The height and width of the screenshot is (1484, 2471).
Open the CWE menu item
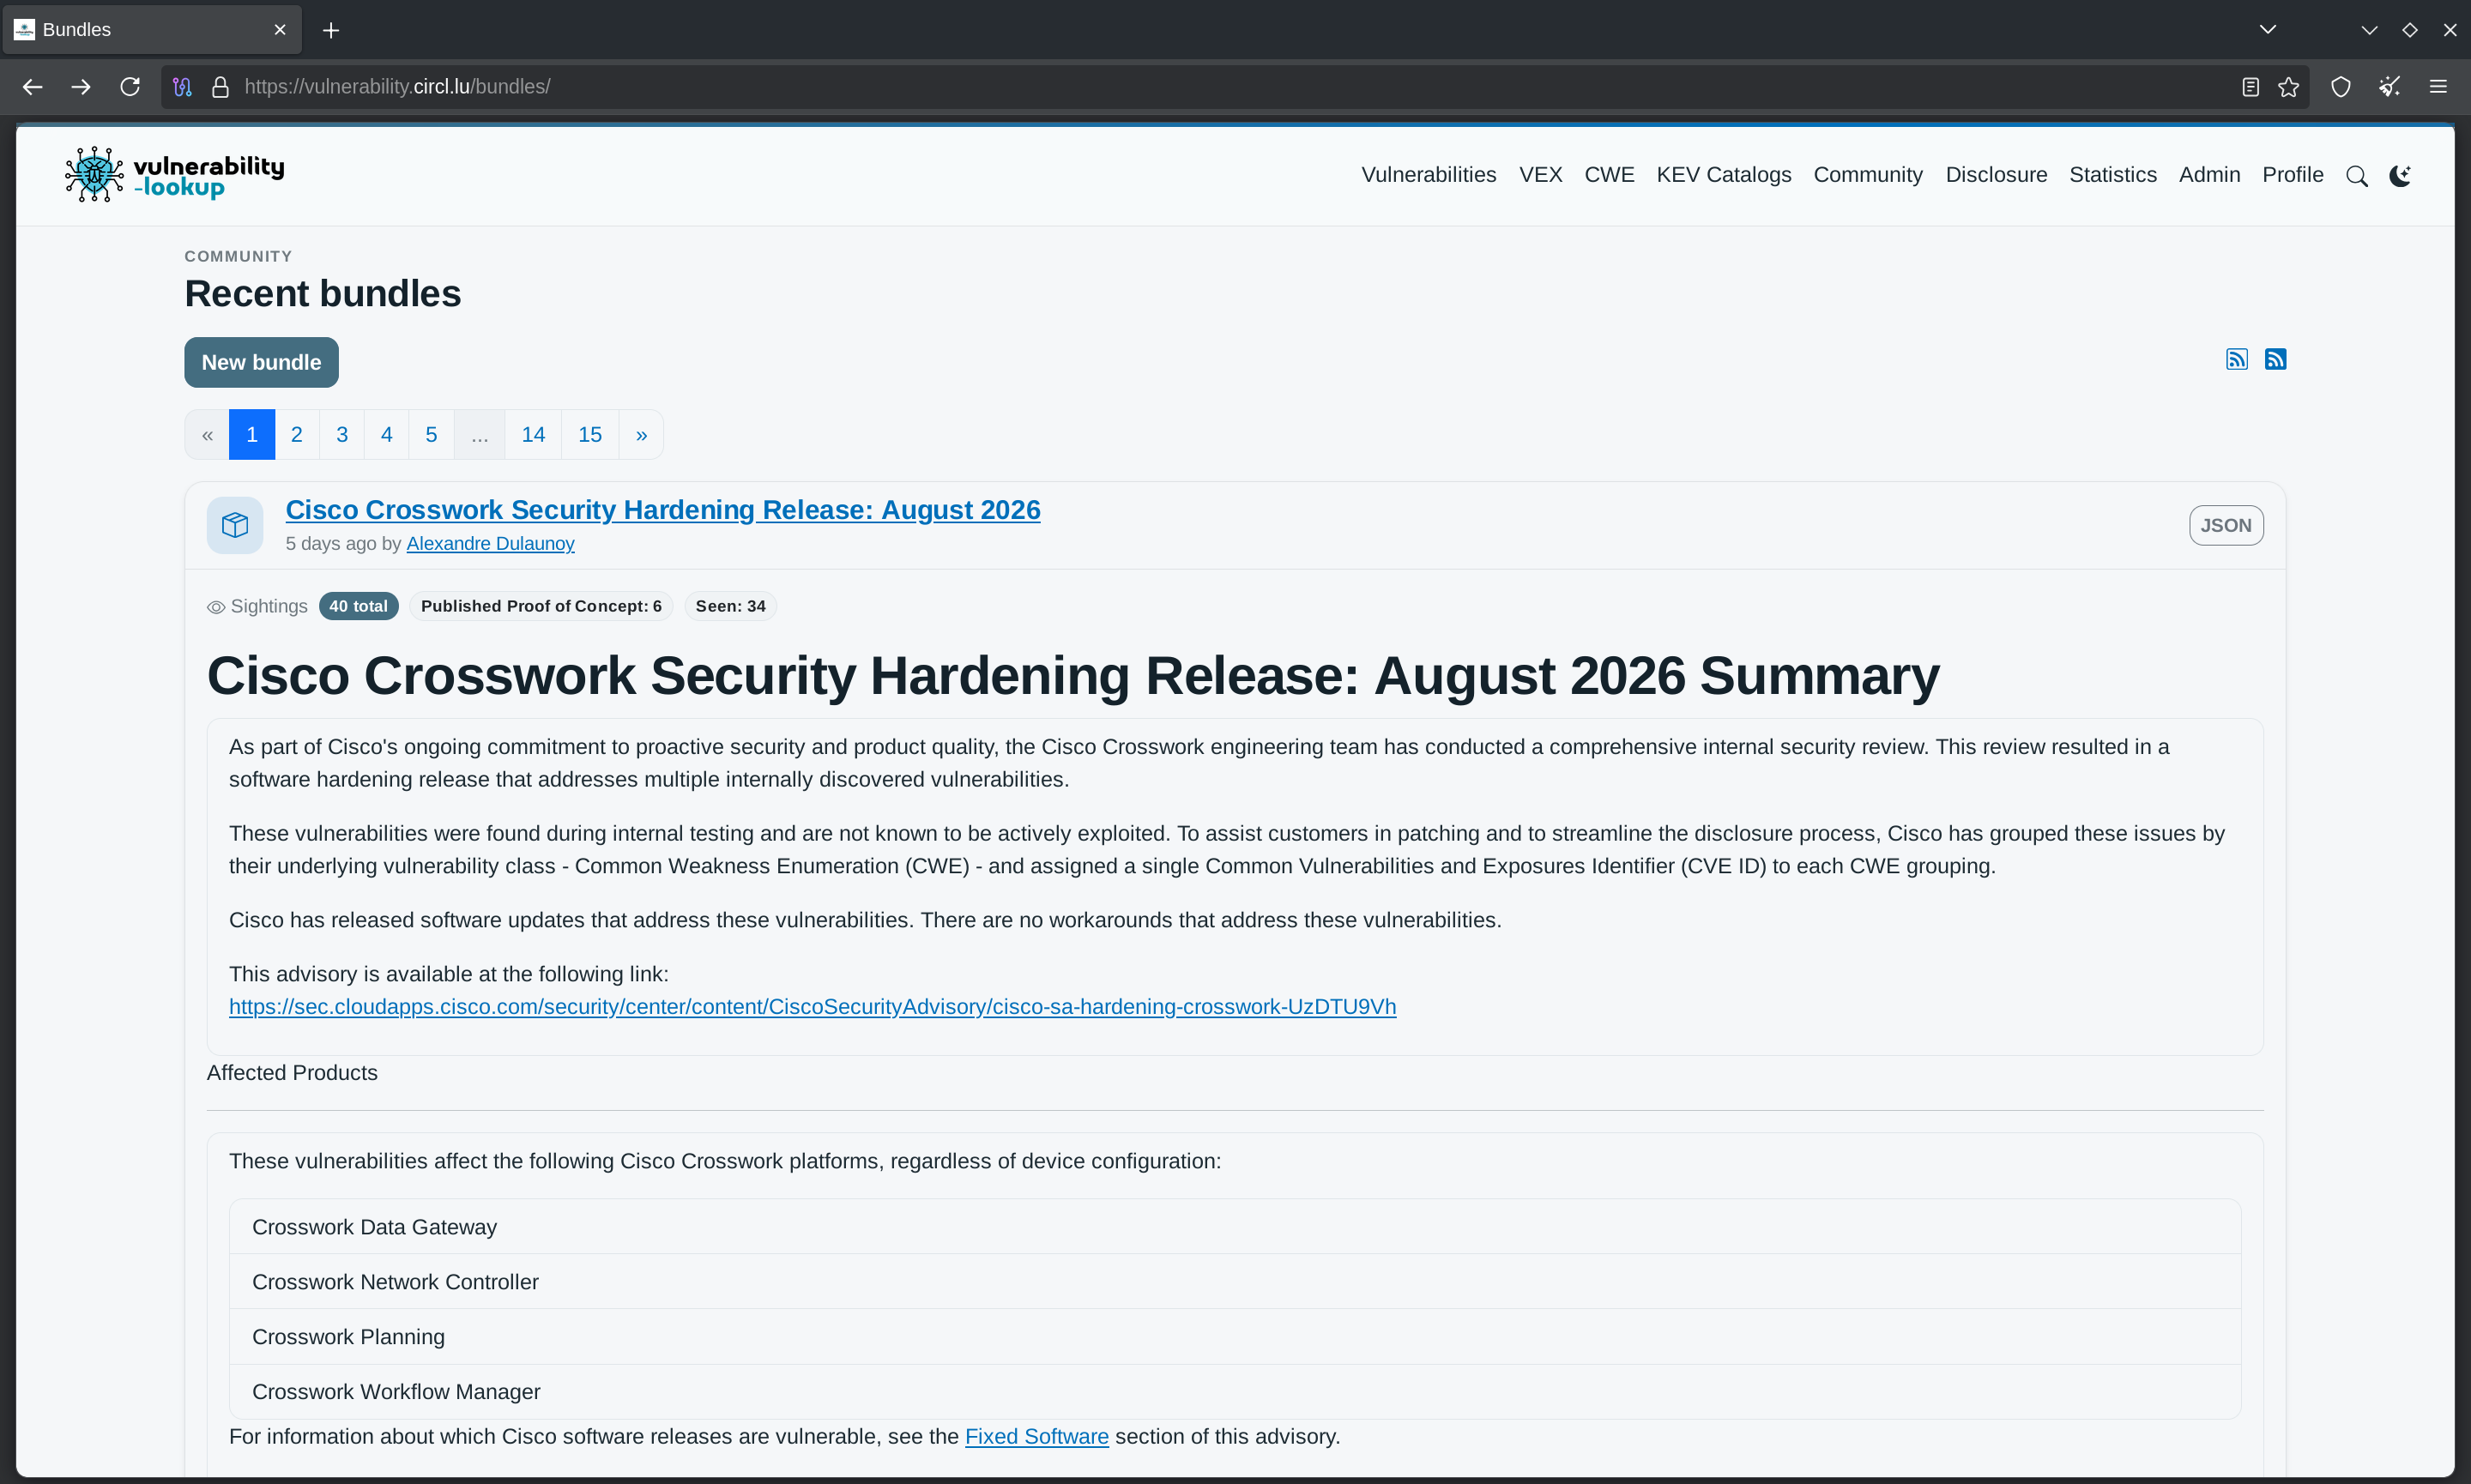click(x=1609, y=175)
